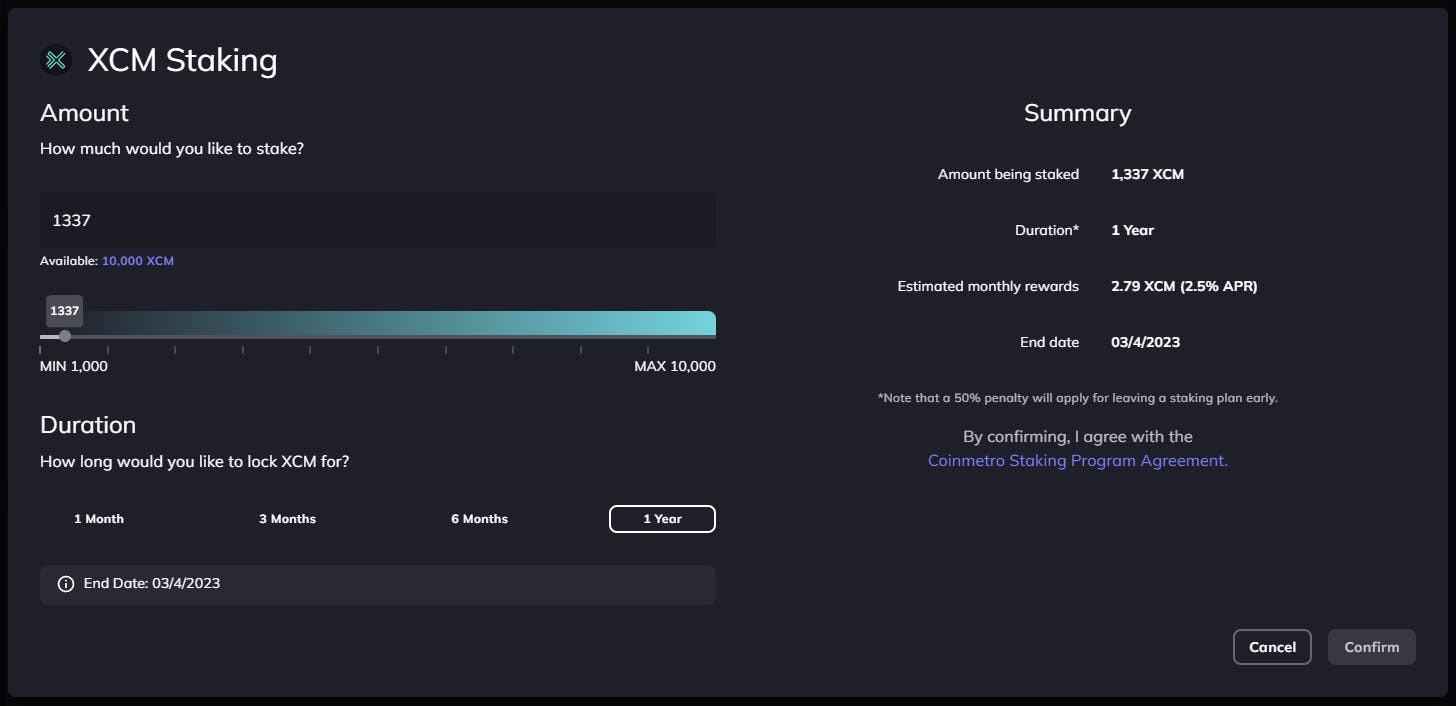This screenshot has width=1456, height=706.
Task: Click the summary End date 03/4/2023 value
Action: click(1145, 342)
